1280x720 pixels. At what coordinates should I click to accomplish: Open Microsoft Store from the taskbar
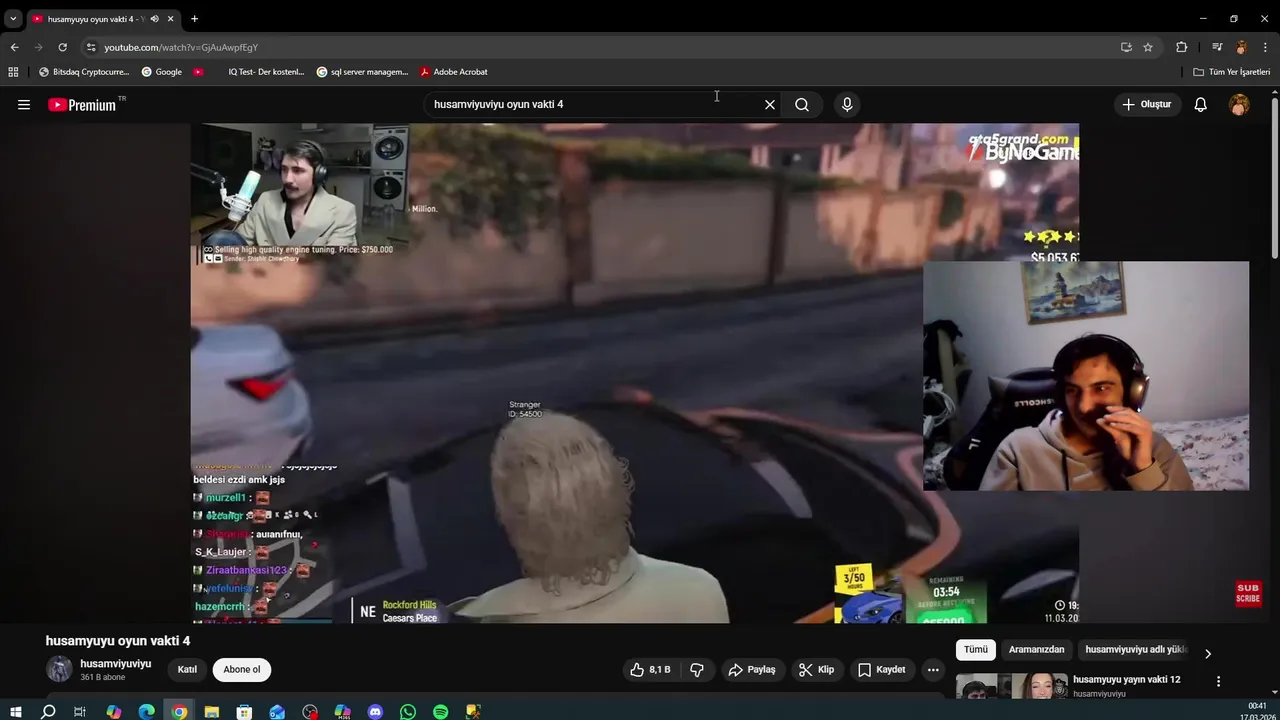(244, 712)
